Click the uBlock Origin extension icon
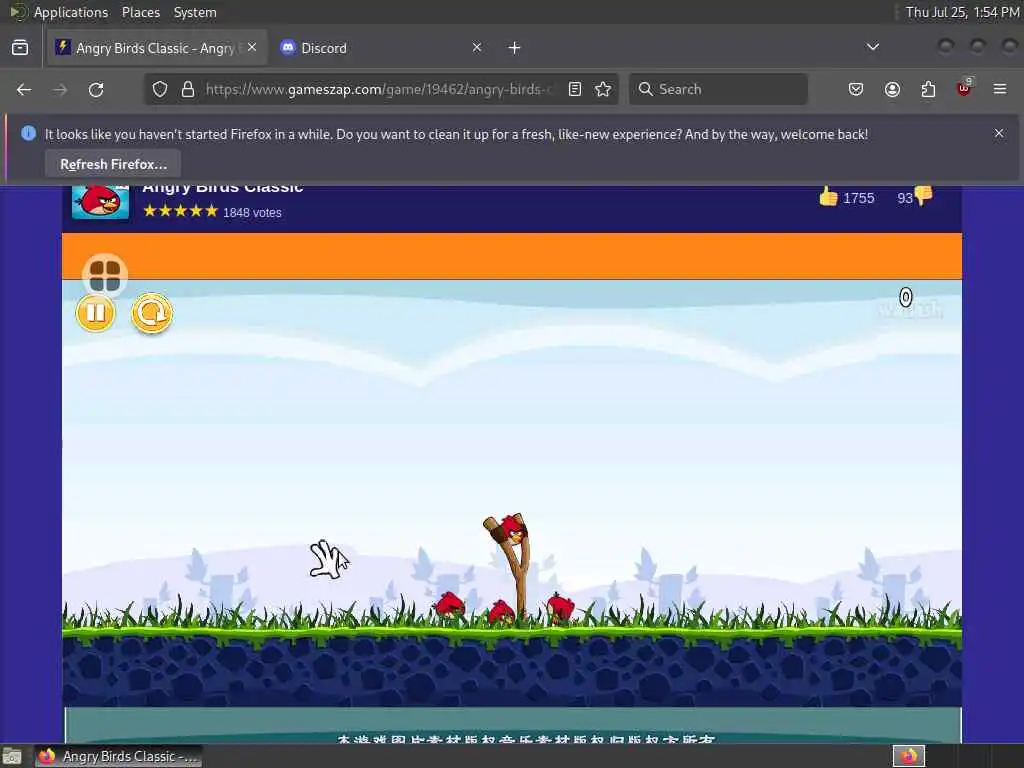 (964, 88)
